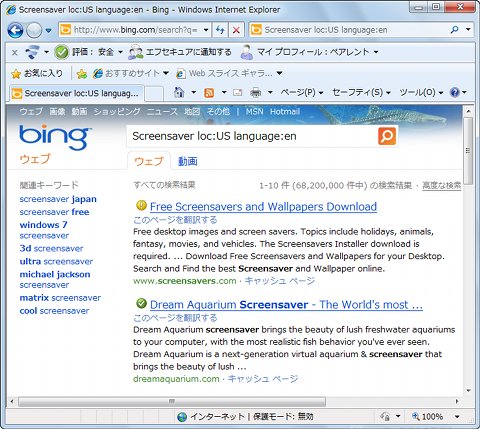
Task: Click キャッシュ ページ next to www.screensavers.com
Action: 280,281
